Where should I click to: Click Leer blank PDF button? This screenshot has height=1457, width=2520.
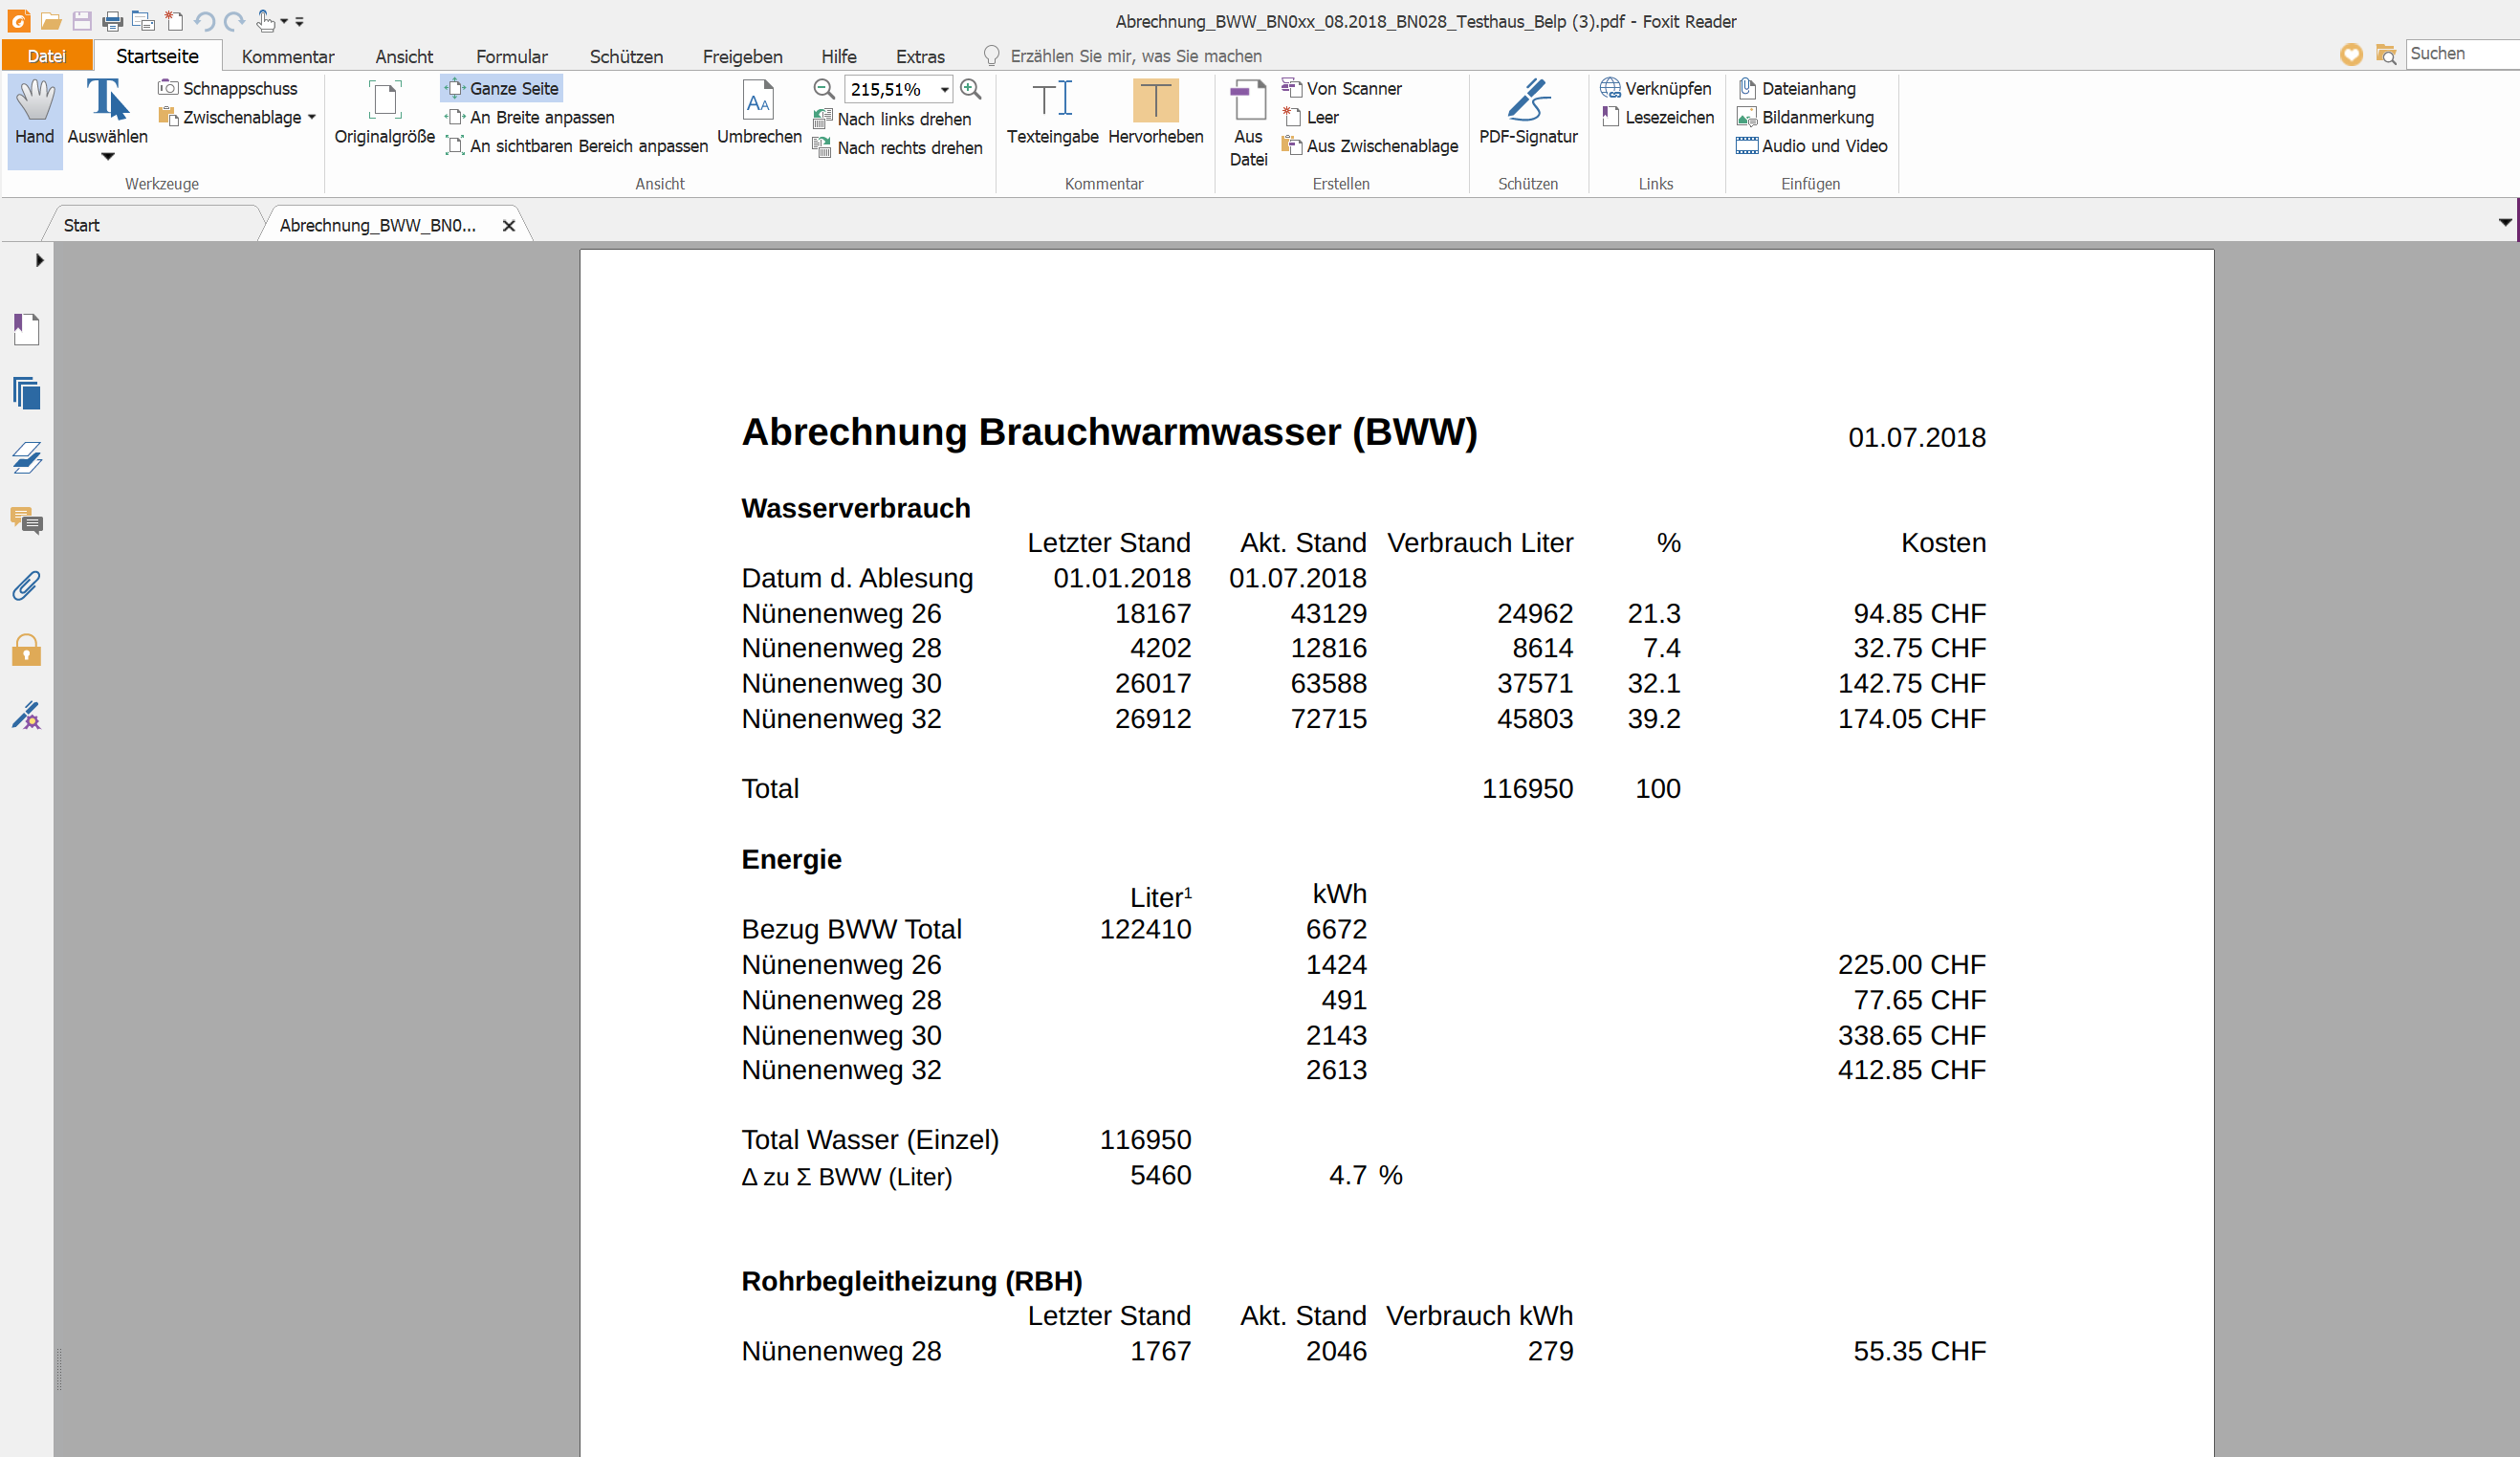1311,117
